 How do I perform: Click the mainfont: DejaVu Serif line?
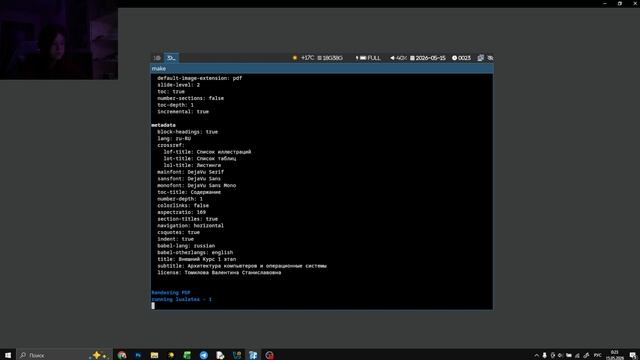pyautogui.click(x=190, y=172)
